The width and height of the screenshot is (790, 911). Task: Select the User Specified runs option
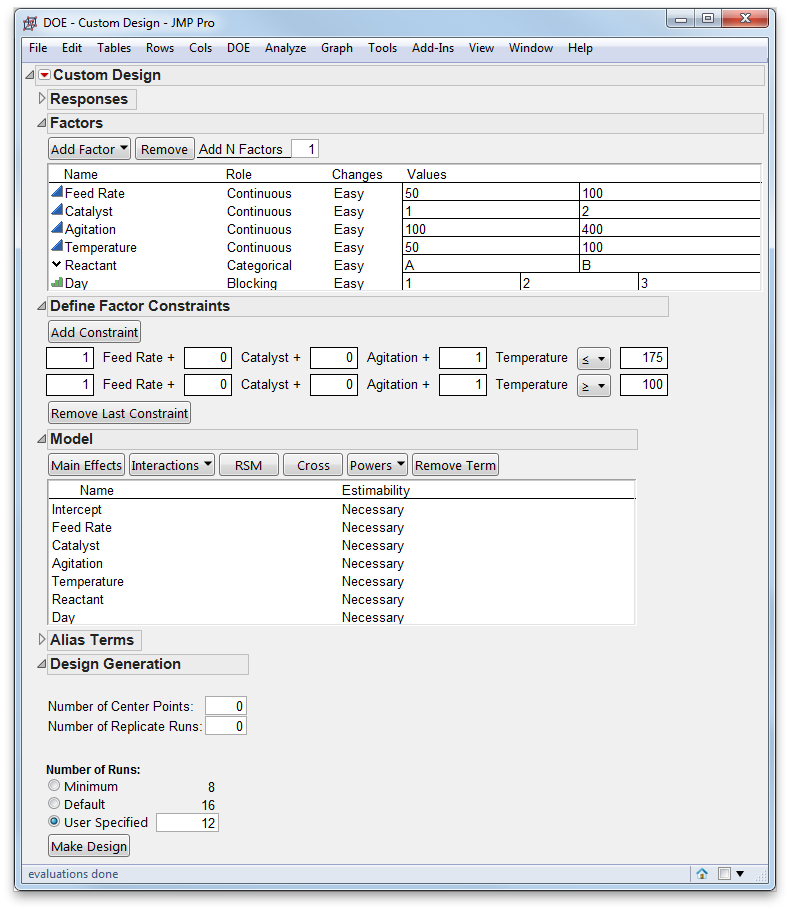point(54,822)
